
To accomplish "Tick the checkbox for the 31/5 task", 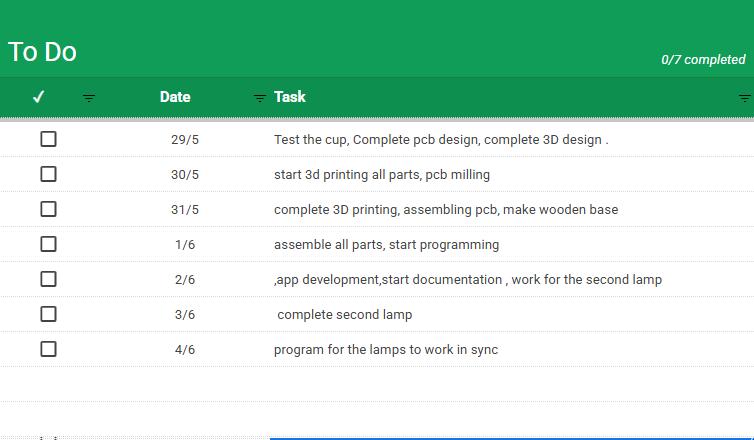I will pos(48,209).
